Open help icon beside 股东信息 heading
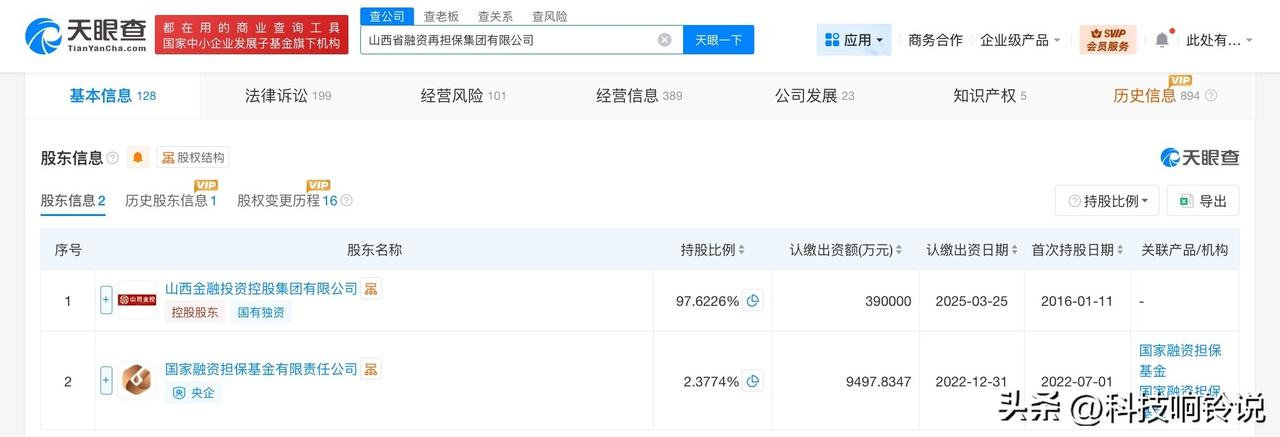This screenshot has height=437, width=1280. click(x=112, y=158)
